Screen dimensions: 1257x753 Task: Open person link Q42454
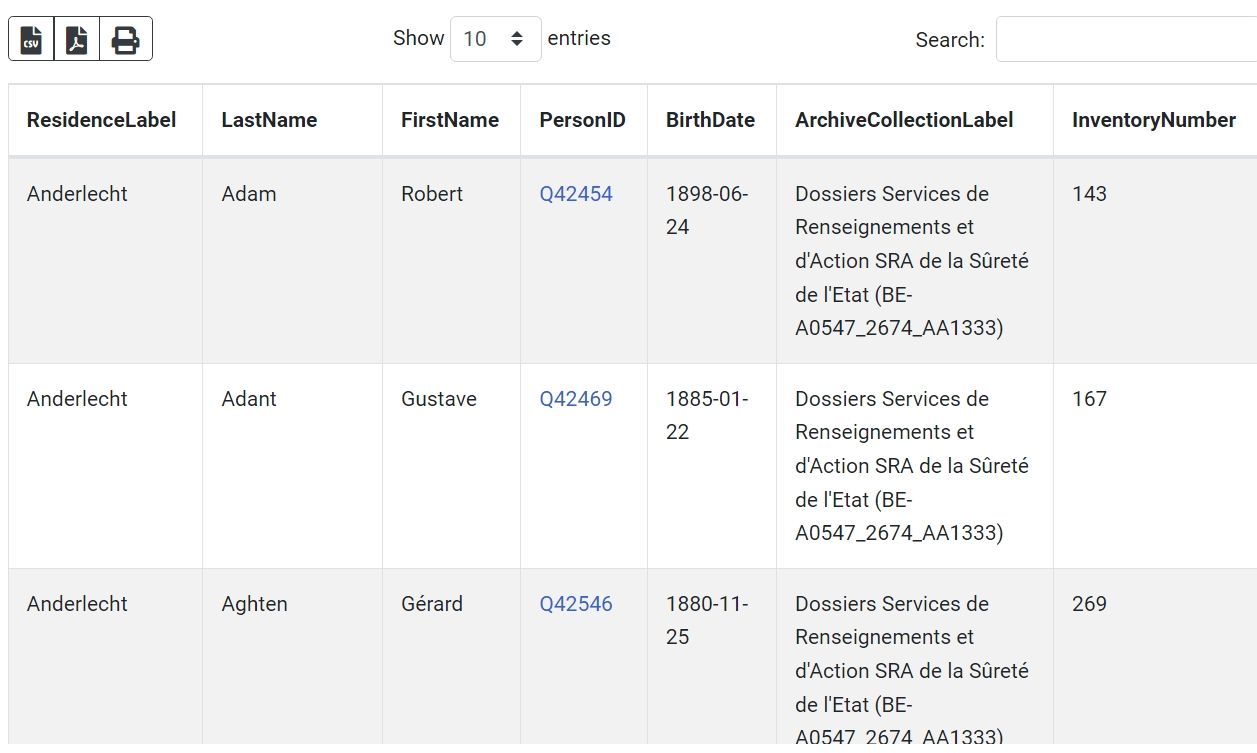(576, 194)
